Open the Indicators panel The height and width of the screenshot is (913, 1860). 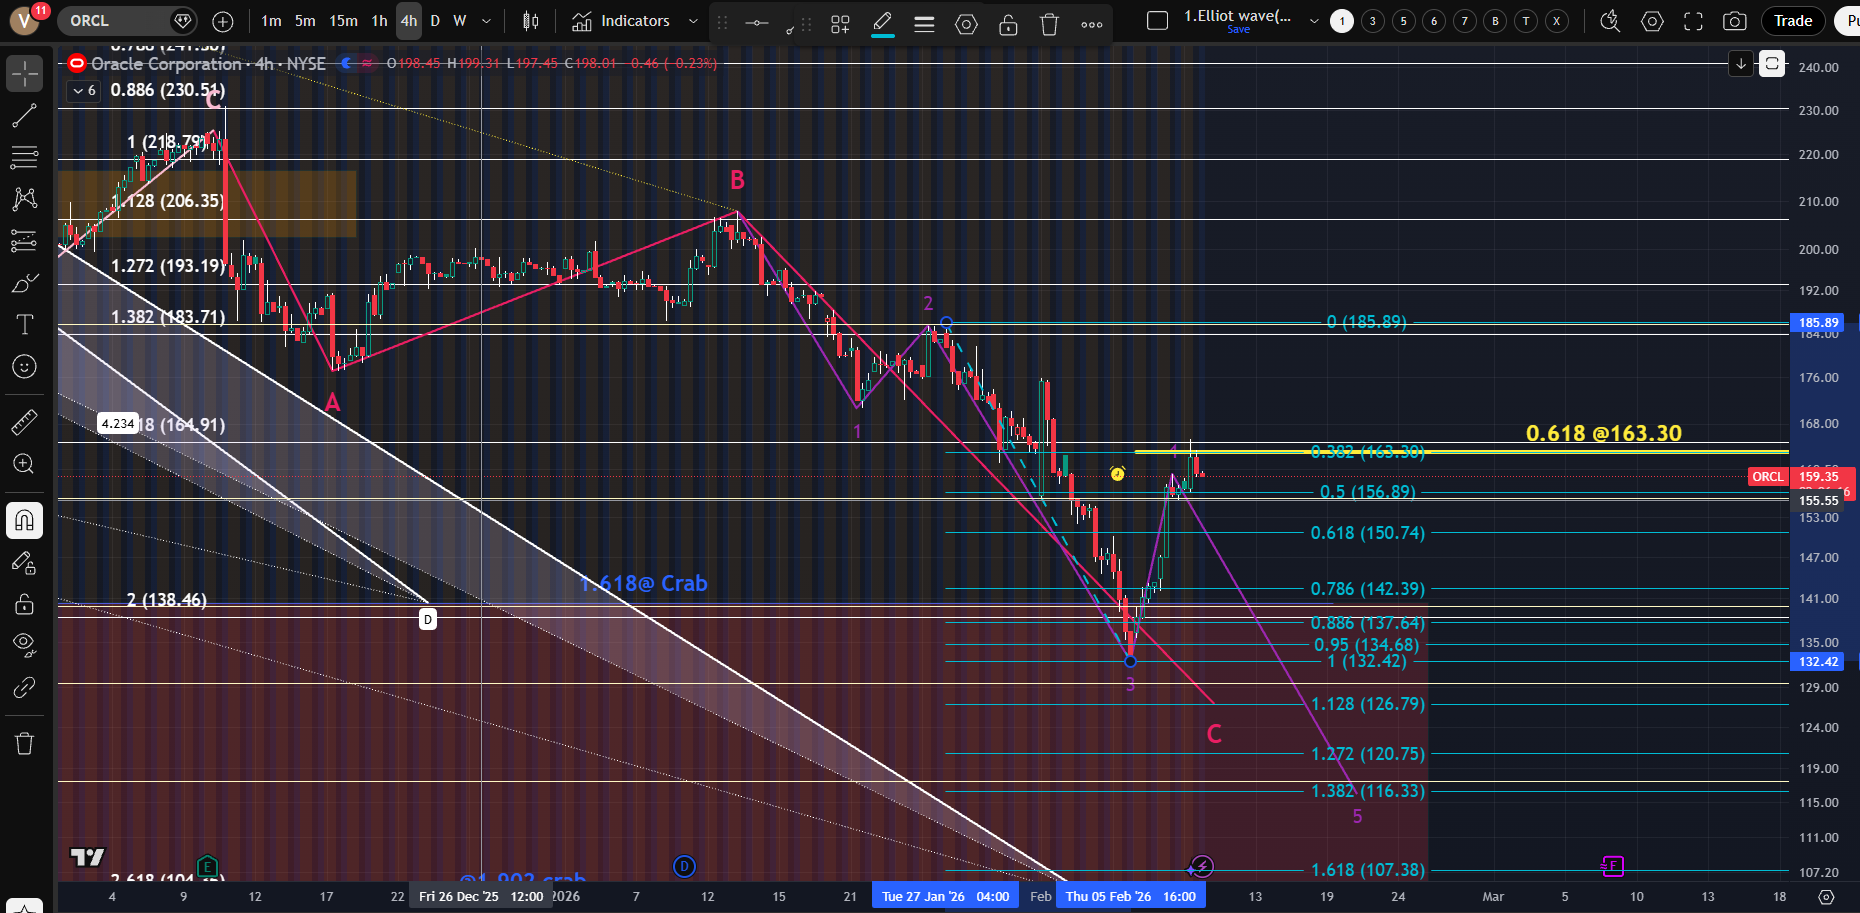click(621, 21)
